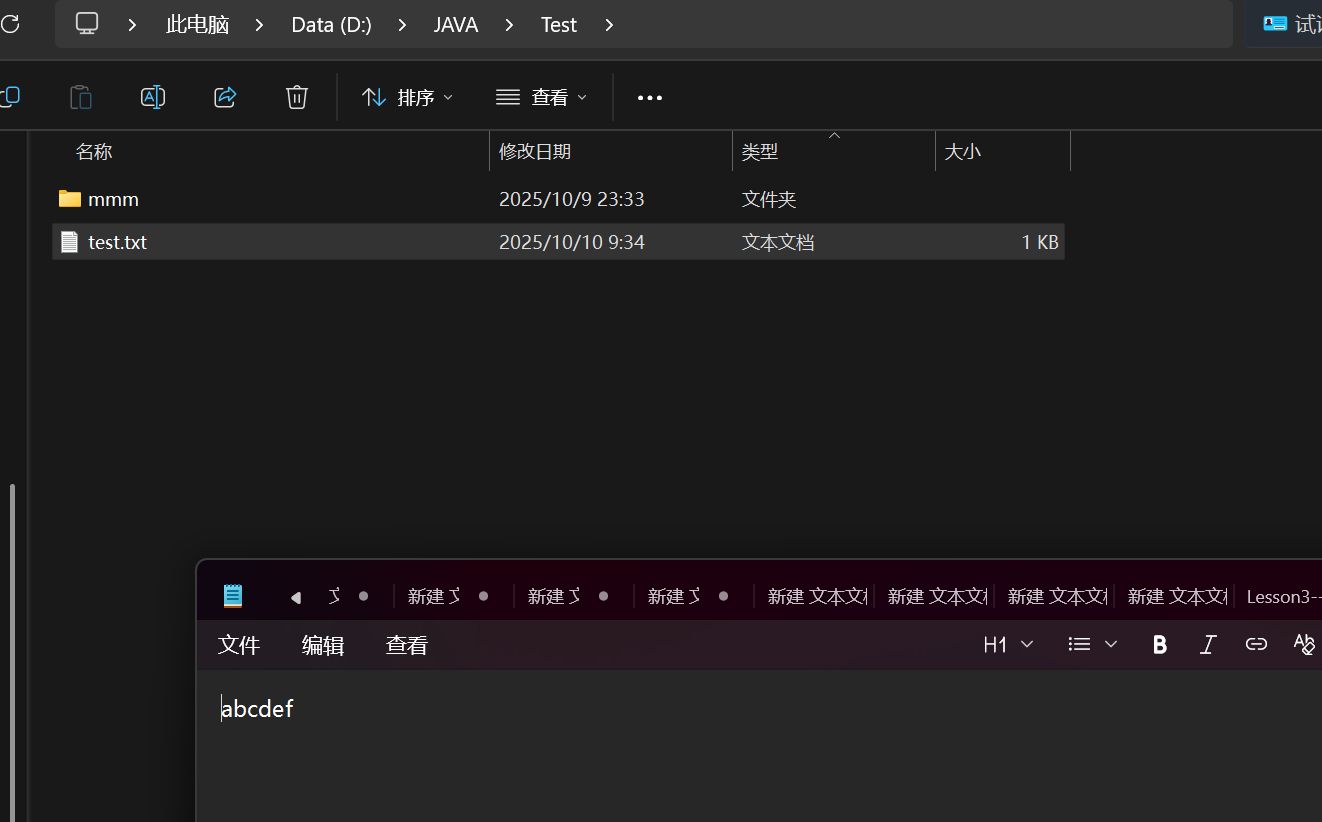Share test.txt via the share icon
This screenshot has width=1322, height=822.
coord(224,97)
